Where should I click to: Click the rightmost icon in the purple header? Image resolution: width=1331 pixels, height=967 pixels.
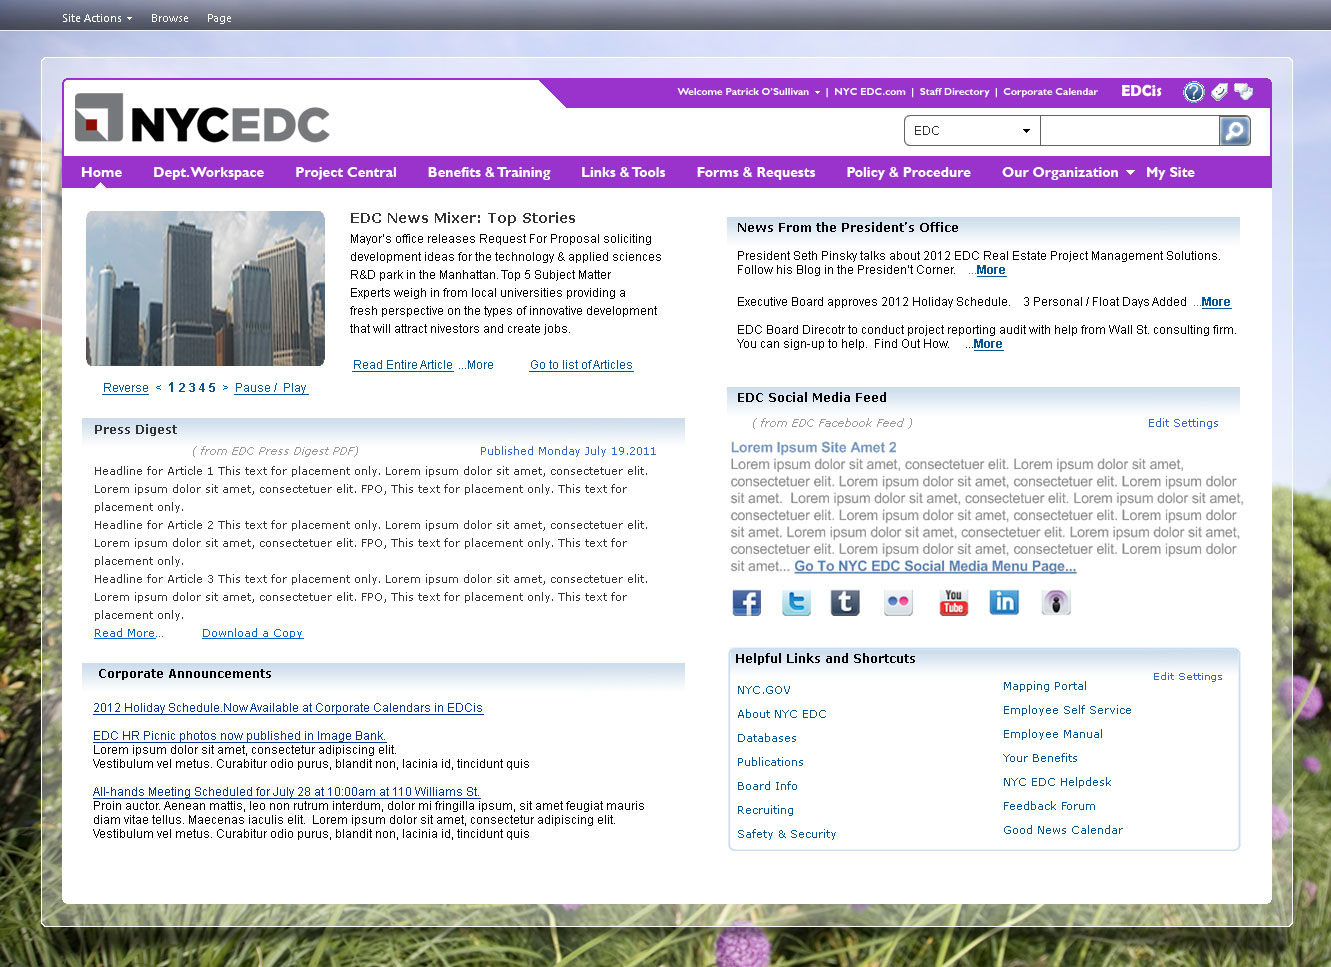(1243, 92)
